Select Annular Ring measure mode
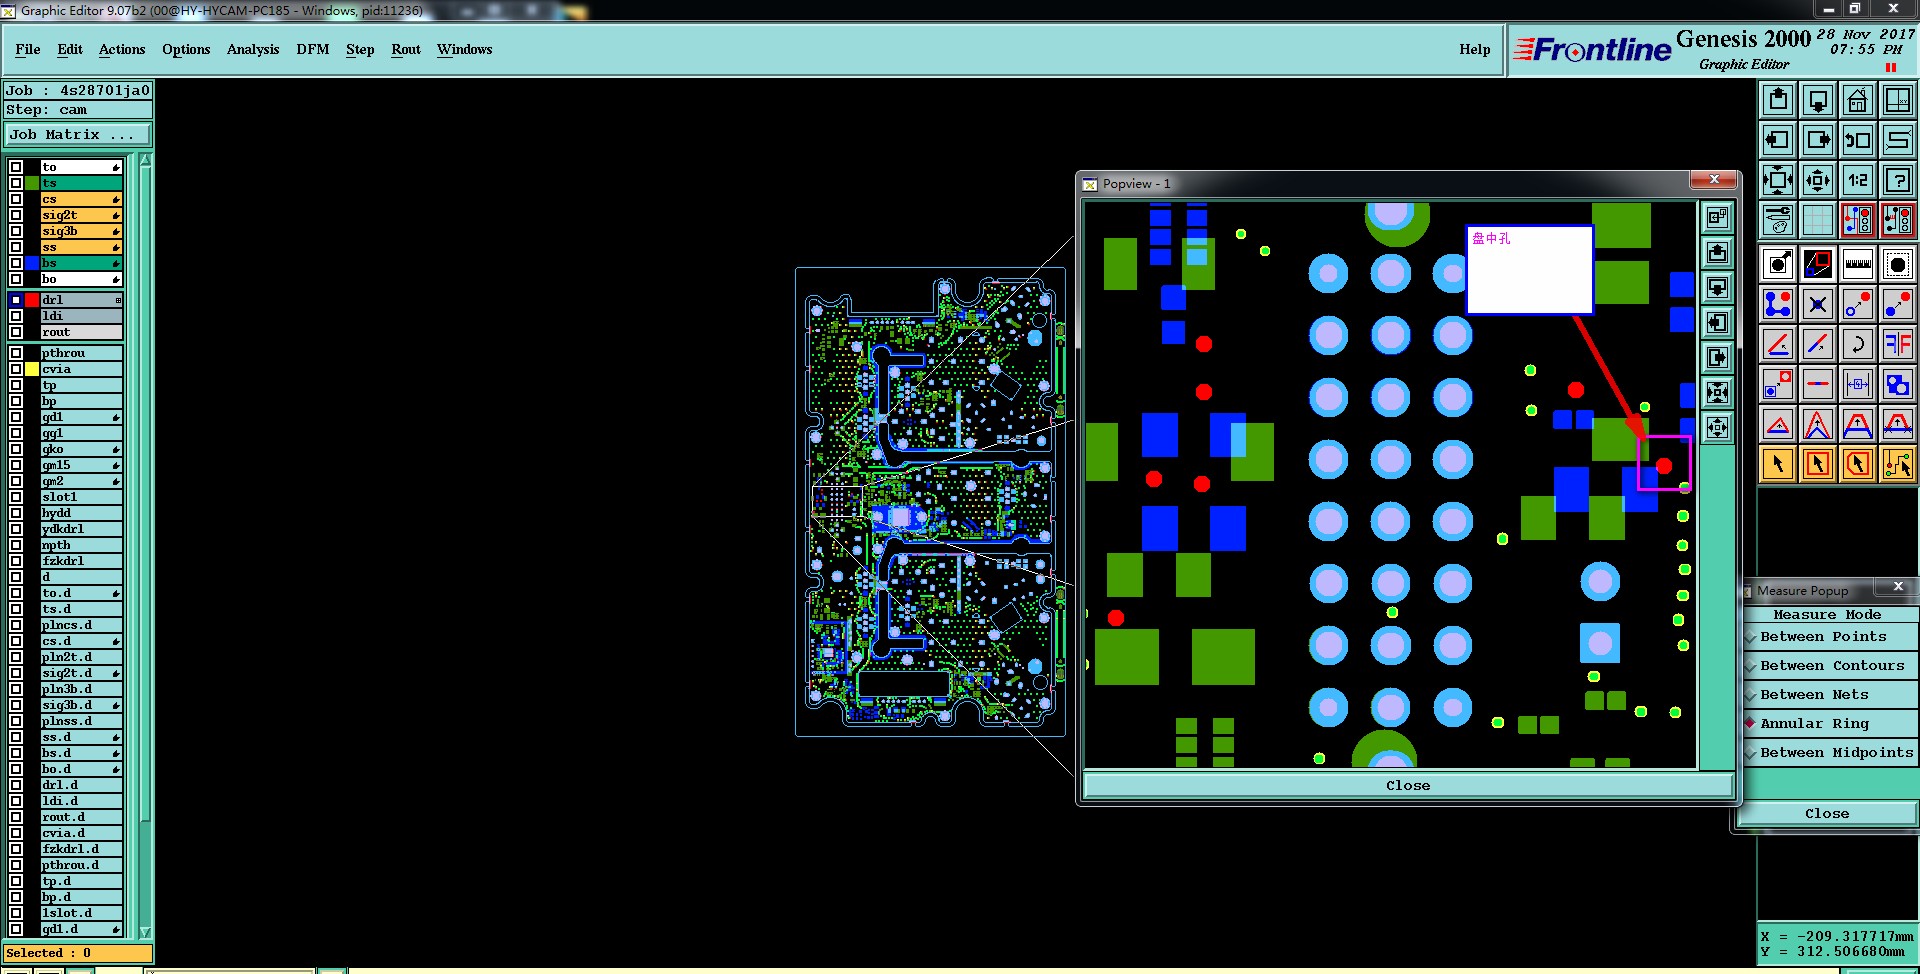 [1830, 724]
